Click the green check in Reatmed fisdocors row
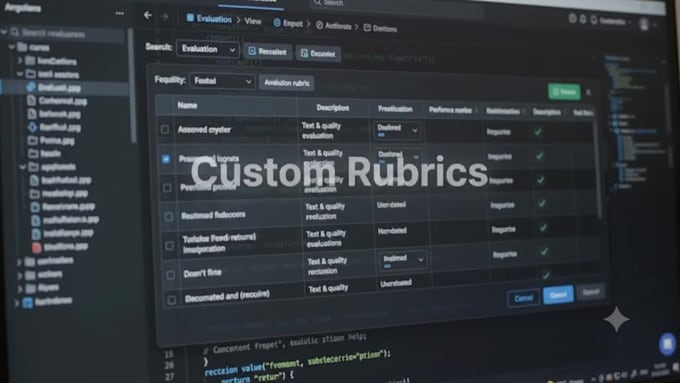This screenshot has width=680, height=383. pos(542,203)
